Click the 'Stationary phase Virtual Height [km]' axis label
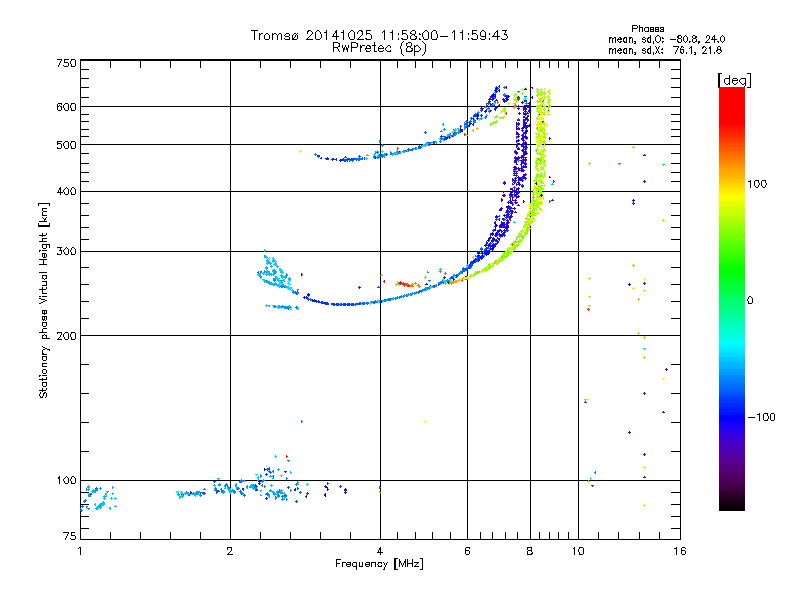The height and width of the screenshot is (600, 800). point(43,300)
